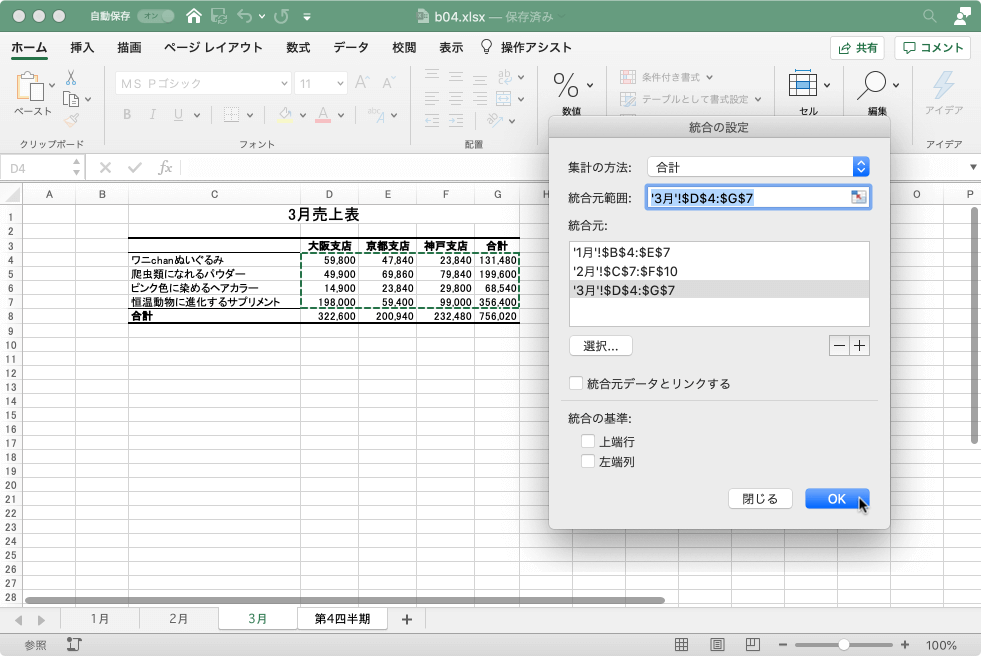Remove reference with minus button
The height and width of the screenshot is (656, 981).
(x=839, y=346)
